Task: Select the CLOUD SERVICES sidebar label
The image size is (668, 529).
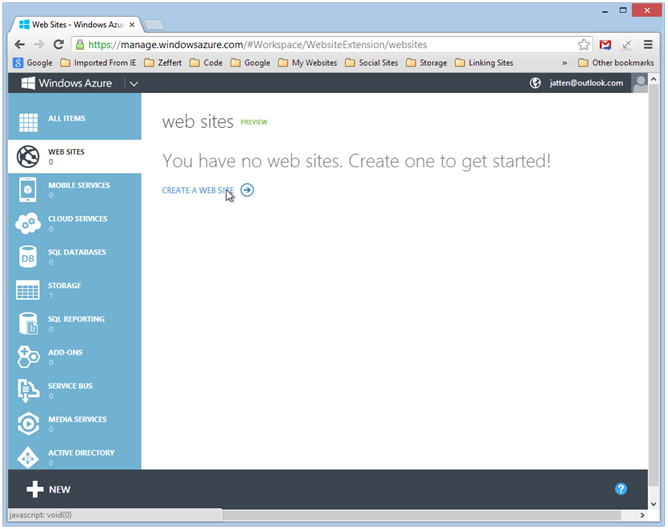Action: (x=78, y=218)
